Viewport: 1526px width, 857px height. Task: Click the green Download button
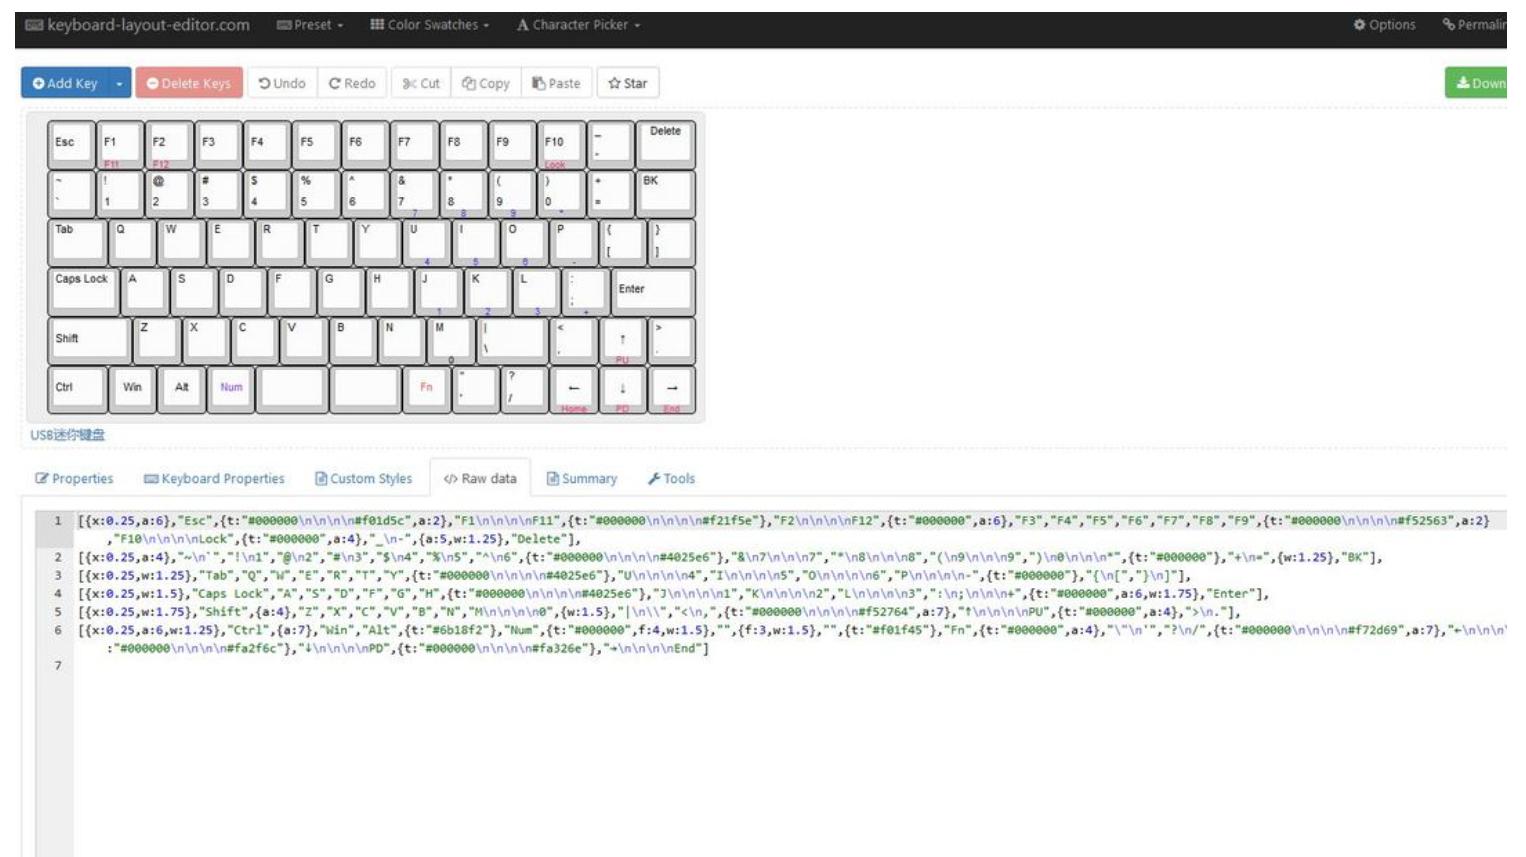[1477, 83]
